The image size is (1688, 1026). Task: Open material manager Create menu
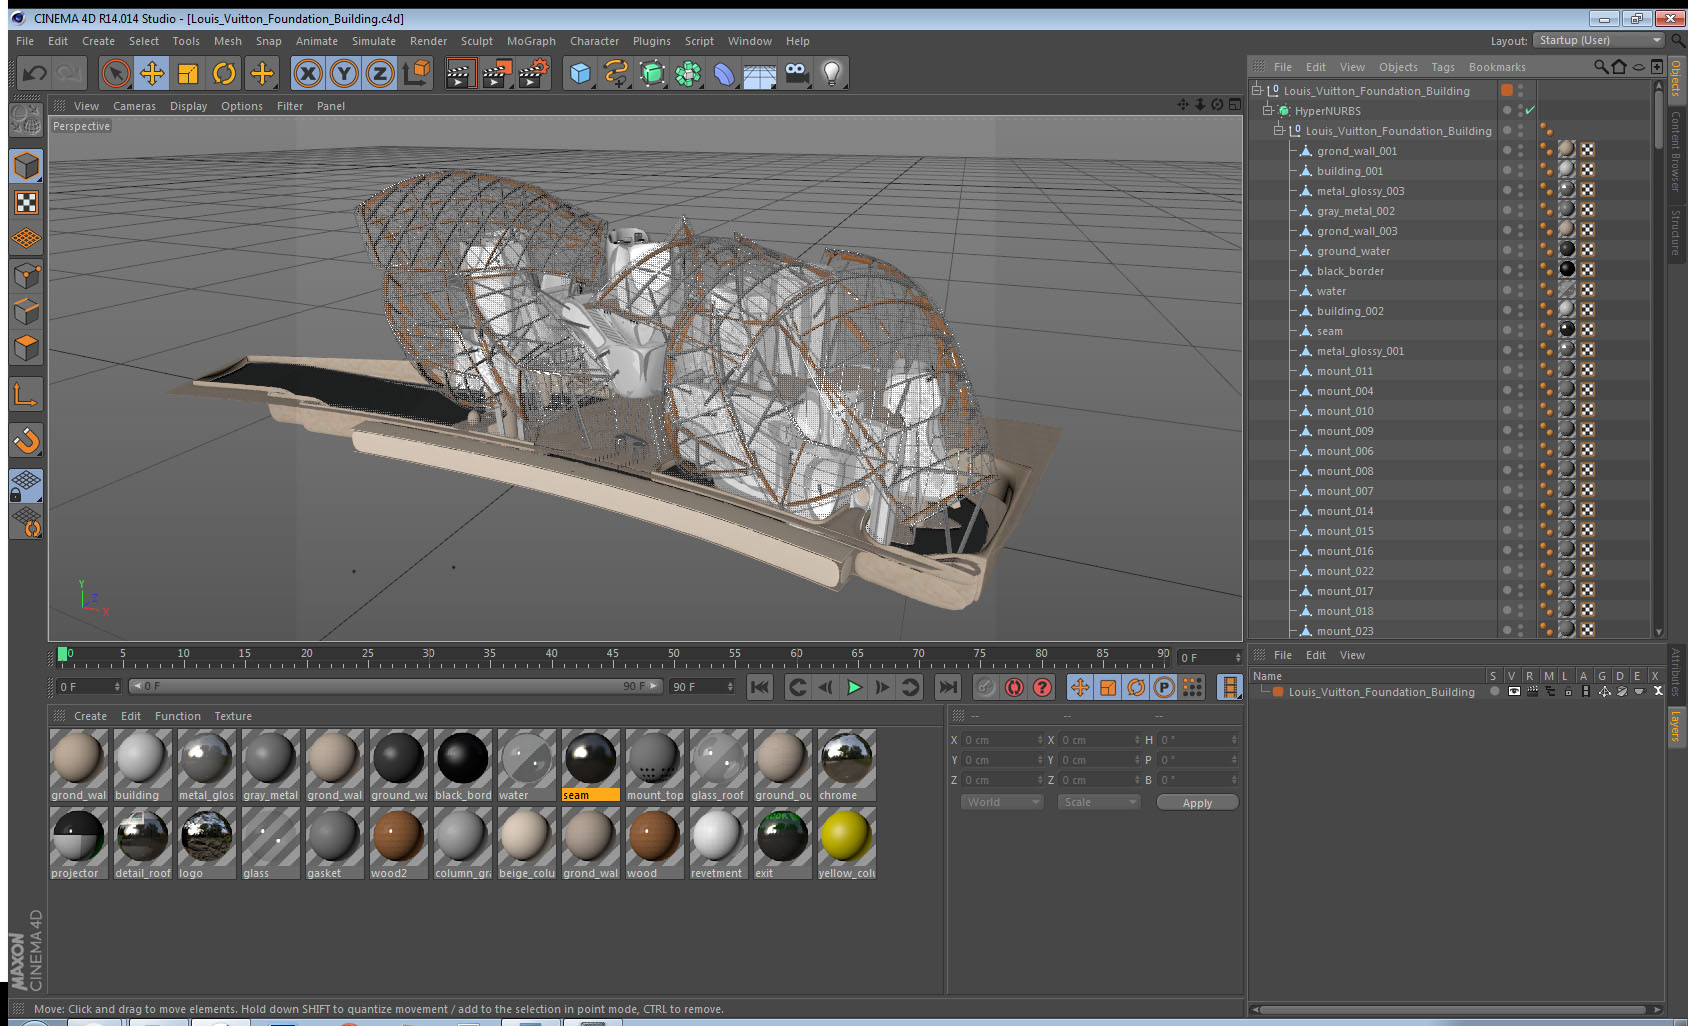90,716
